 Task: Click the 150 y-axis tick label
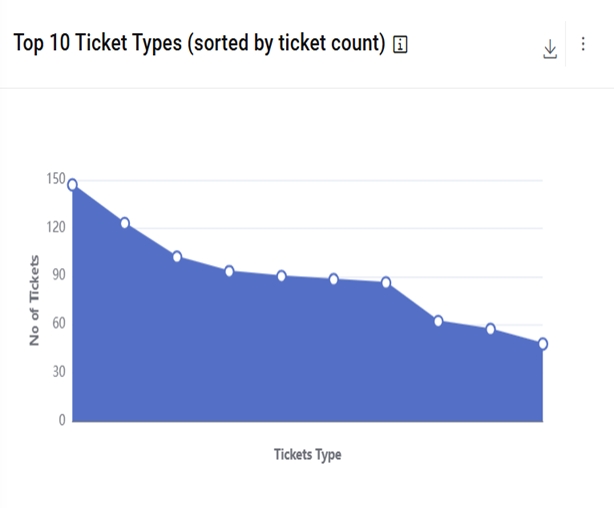pyautogui.click(x=54, y=179)
